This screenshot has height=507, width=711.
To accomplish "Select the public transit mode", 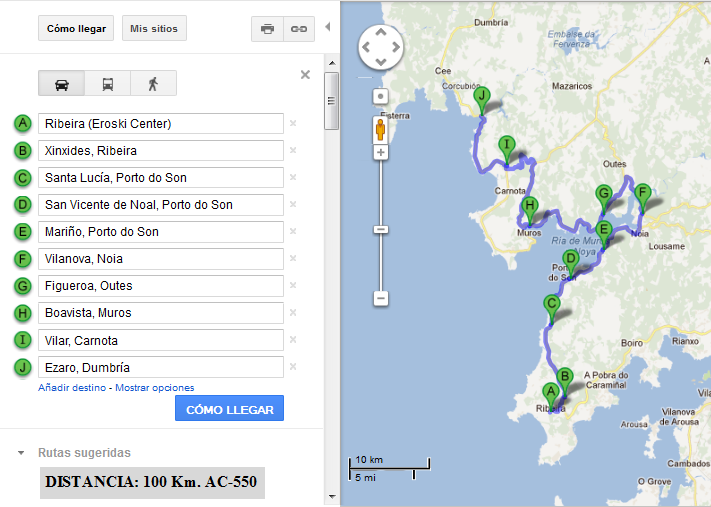I will (x=107, y=84).
